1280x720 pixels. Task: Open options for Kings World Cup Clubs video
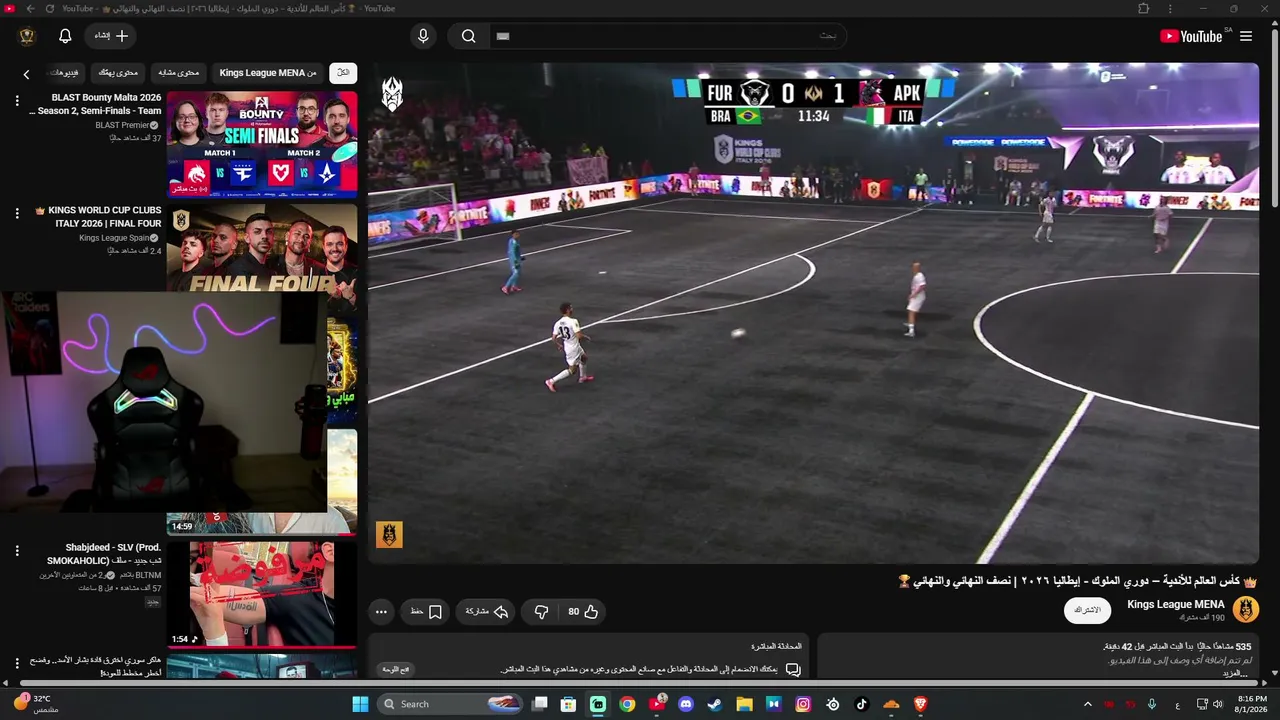(x=17, y=213)
